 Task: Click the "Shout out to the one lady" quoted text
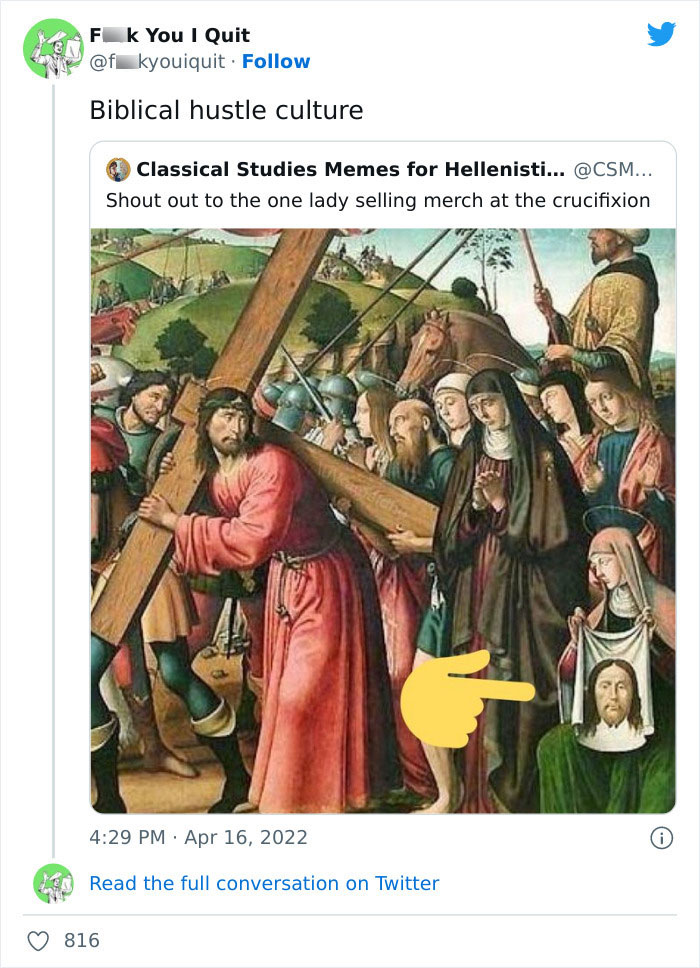pos(378,200)
